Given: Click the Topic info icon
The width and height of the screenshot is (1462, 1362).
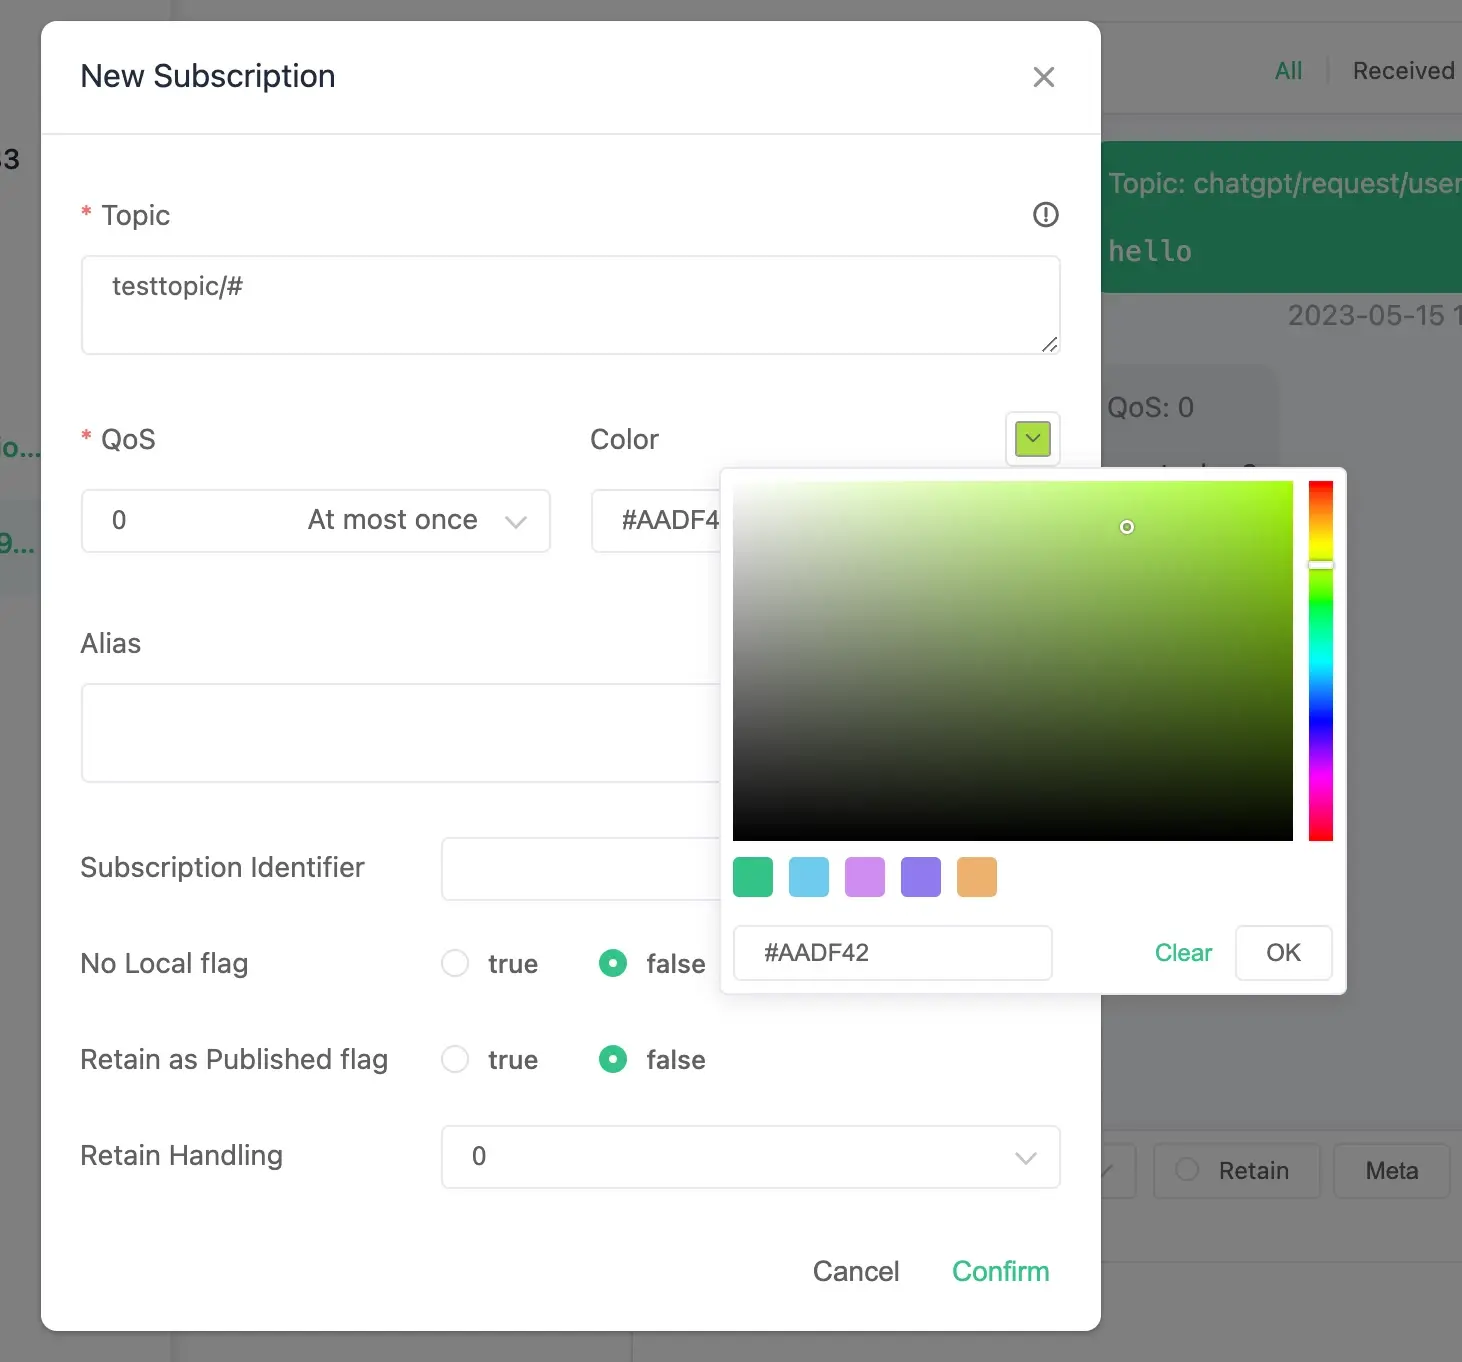Looking at the screenshot, I should (1045, 214).
